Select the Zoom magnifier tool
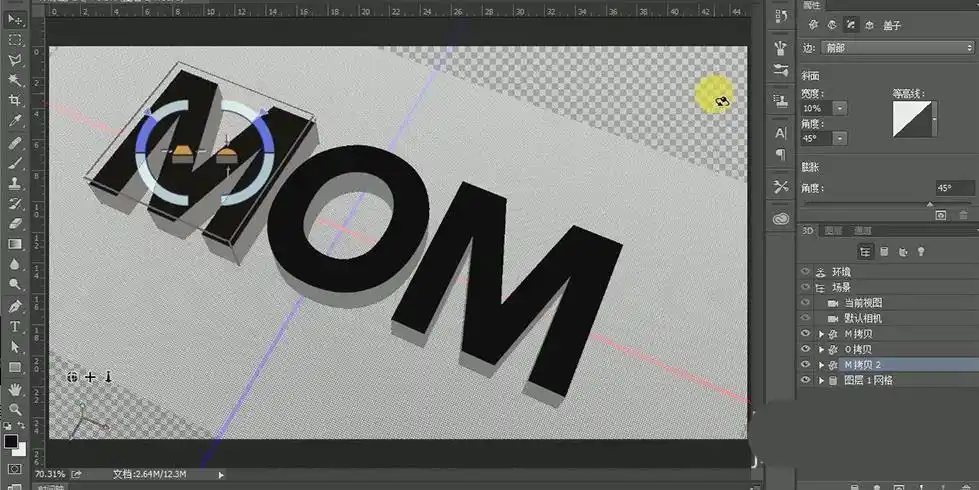This screenshot has width=979, height=490. point(16,409)
